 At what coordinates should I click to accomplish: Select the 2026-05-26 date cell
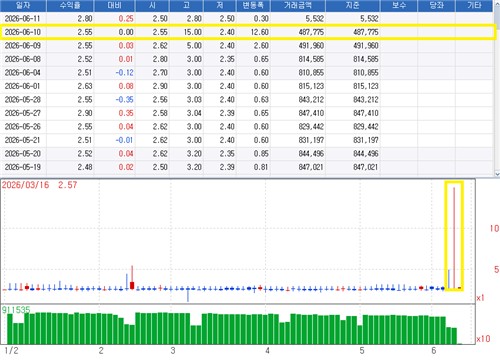click(23, 126)
